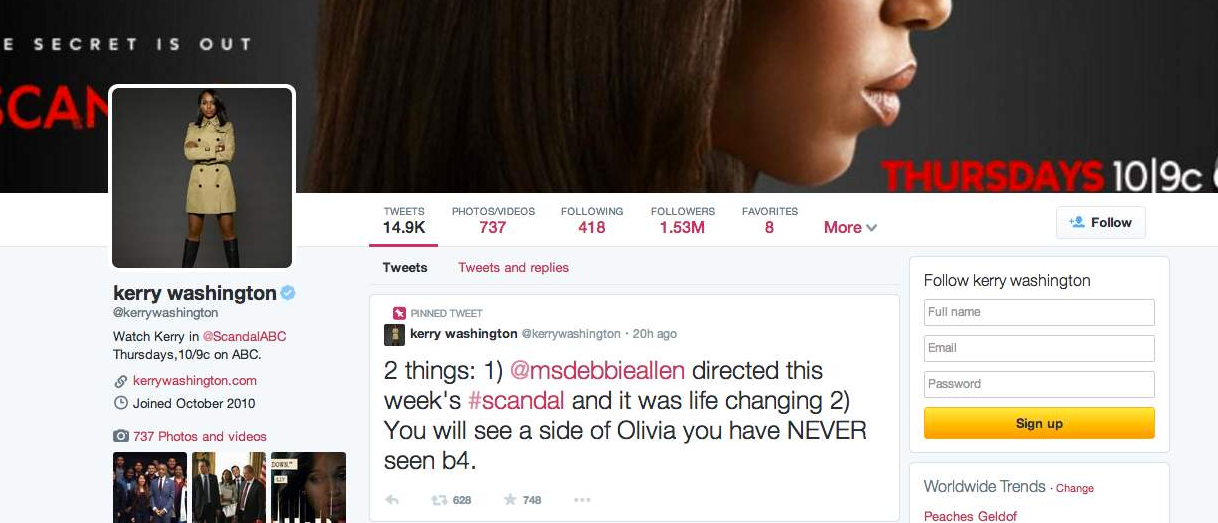Follow kerry washington
The height and width of the screenshot is (523, 1218).
pos(1100,222)
